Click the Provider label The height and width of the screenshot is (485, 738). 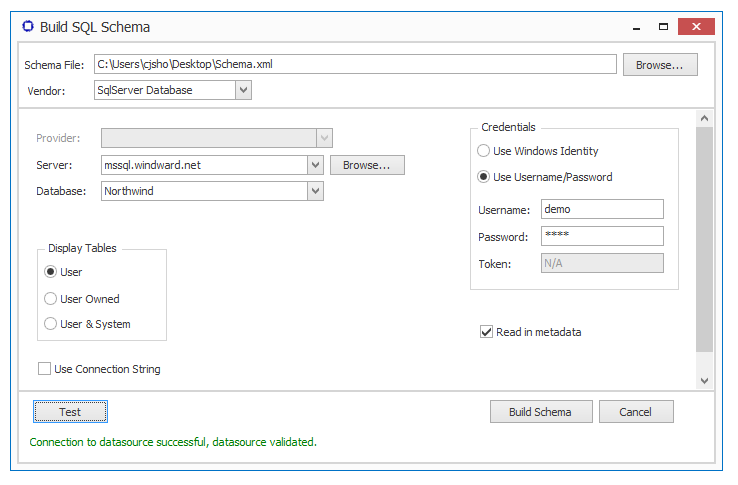point(58,138)
